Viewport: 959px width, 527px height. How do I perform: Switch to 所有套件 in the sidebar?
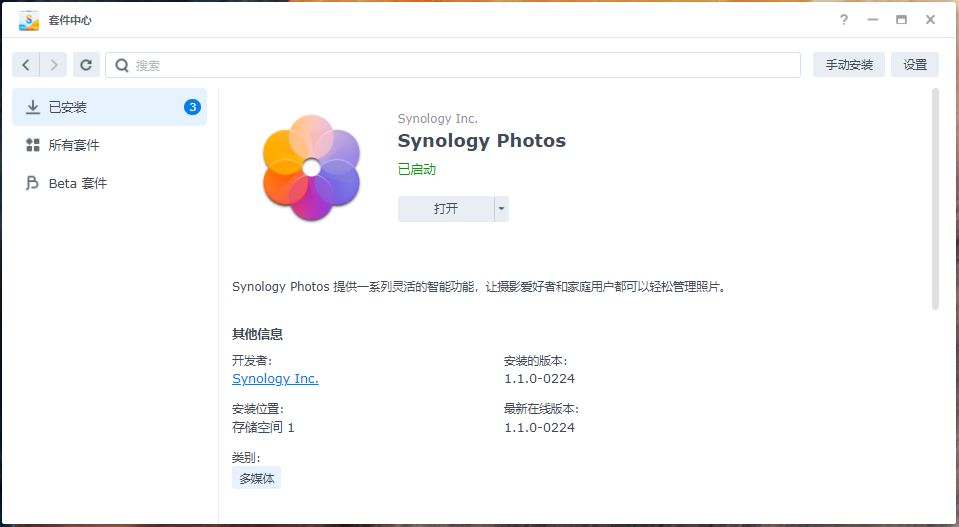109,145
